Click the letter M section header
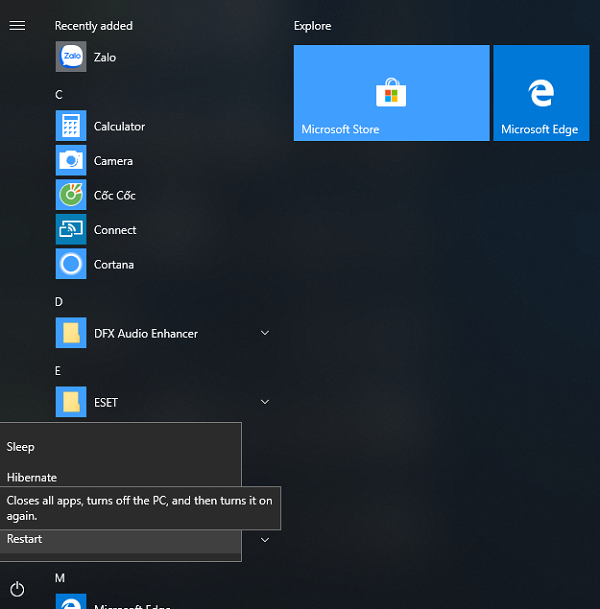Viewport: 600px width, 609px height. 60,578
